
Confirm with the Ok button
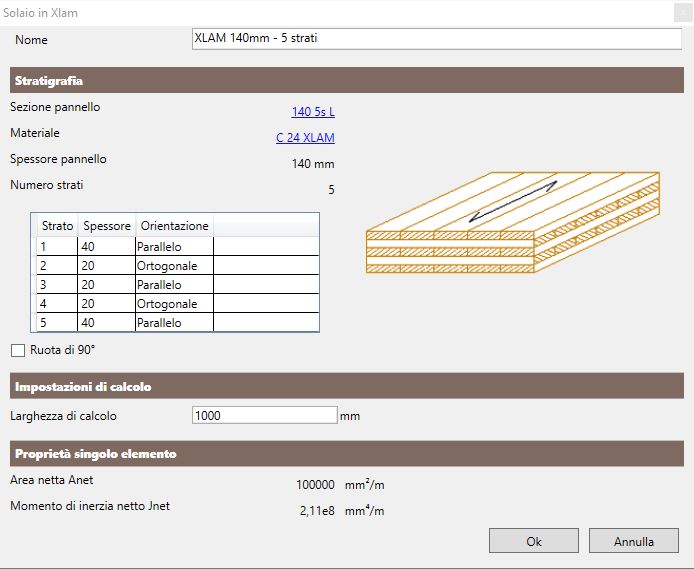pos(534,541)
